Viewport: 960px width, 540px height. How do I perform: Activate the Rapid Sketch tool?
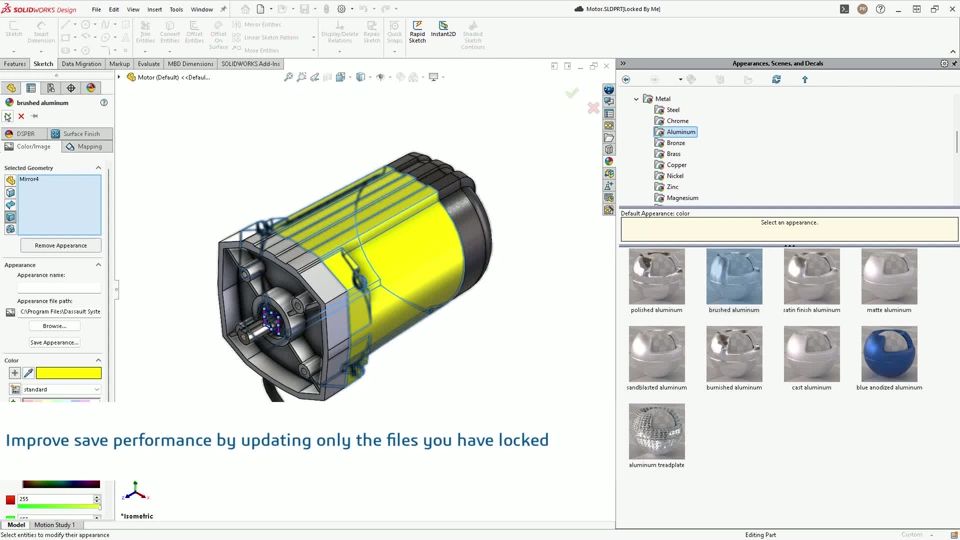click(417, 31)
